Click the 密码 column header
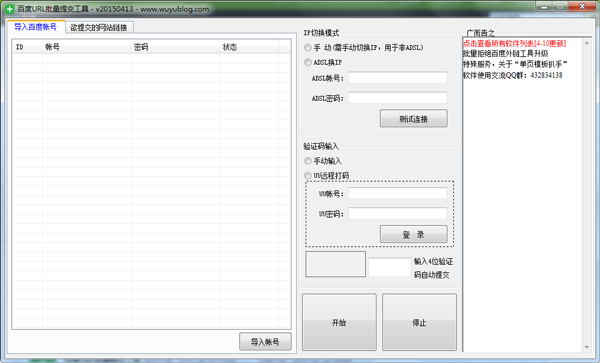Viewport: 600px width, 363px height. point(175,47)
